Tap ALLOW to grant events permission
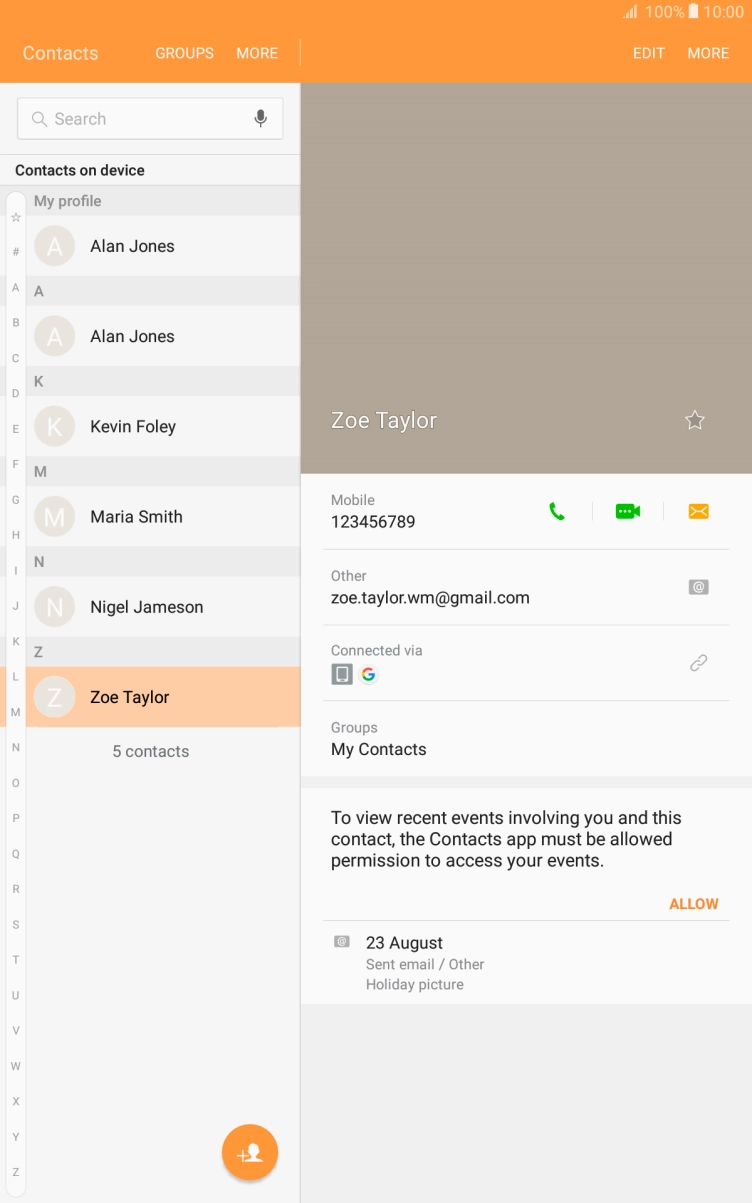Screen dimensions: 752x1203 (x=693, y=904)
